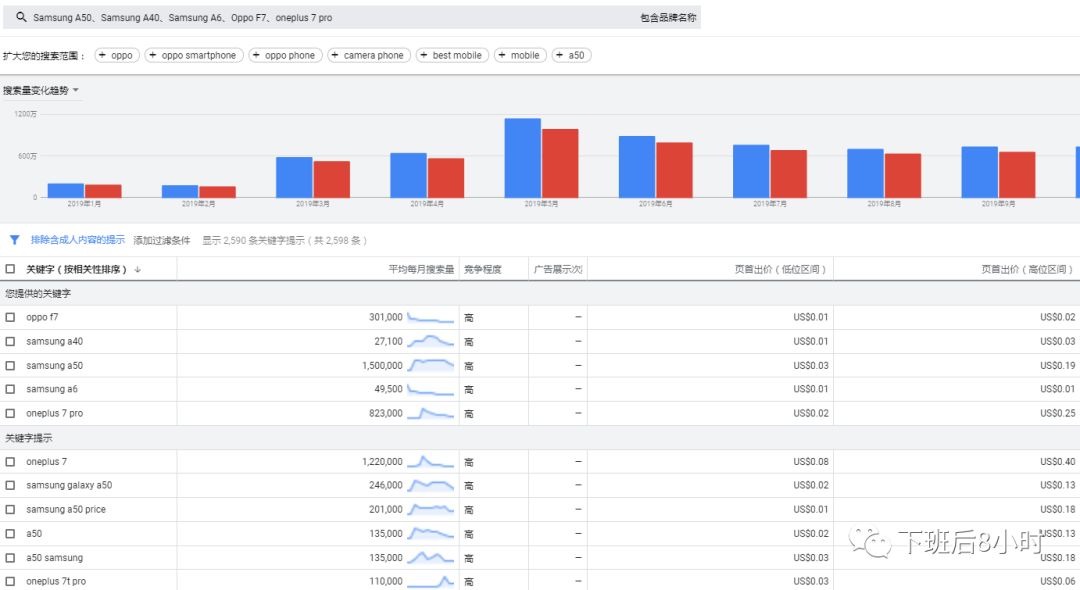Check the a50 row checkbox
The height and width of the screenshot is (590, 1080).
pos(10,534)
